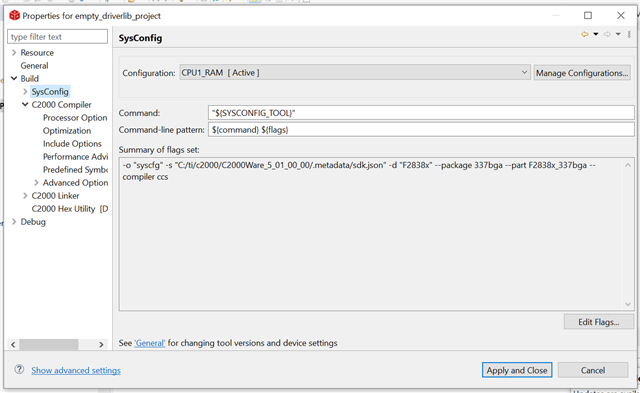Click the tree horizontal scrollbar right arrow
640x393 pixels.
click(101, 344)
